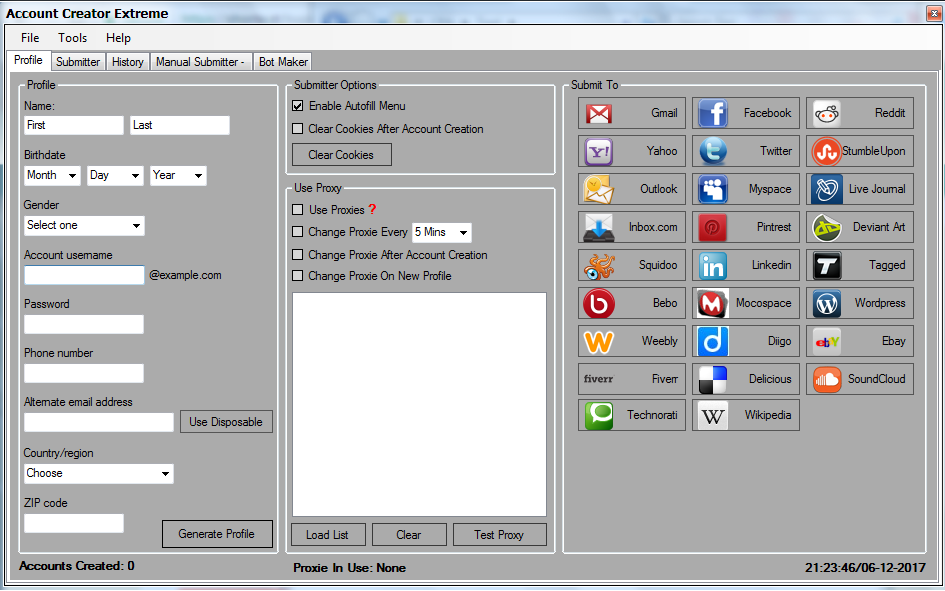The height and width of the screenshot is (591, 945).
Task: Select the Linkedin icon
Action: pos(713,265)
